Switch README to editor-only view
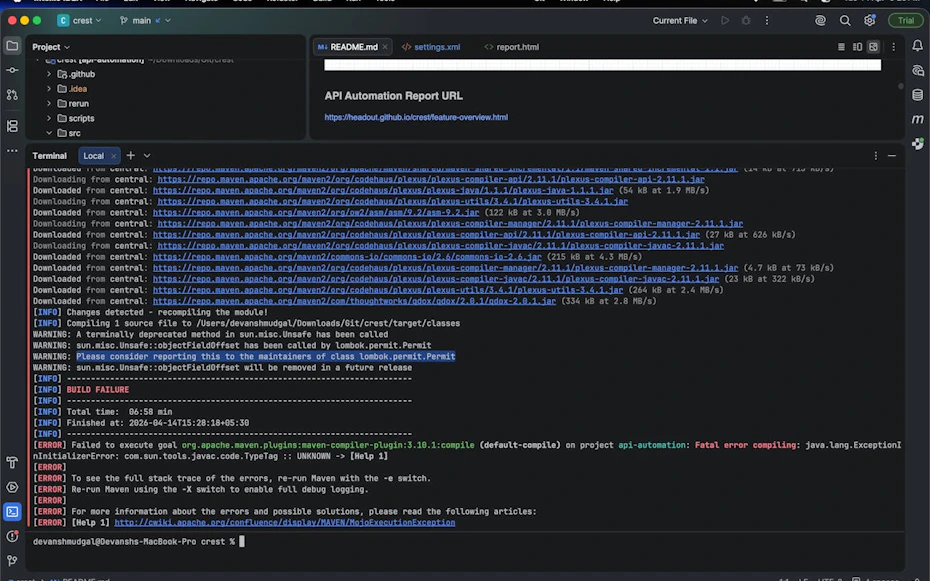930x581 pixels. coord(841,47)
